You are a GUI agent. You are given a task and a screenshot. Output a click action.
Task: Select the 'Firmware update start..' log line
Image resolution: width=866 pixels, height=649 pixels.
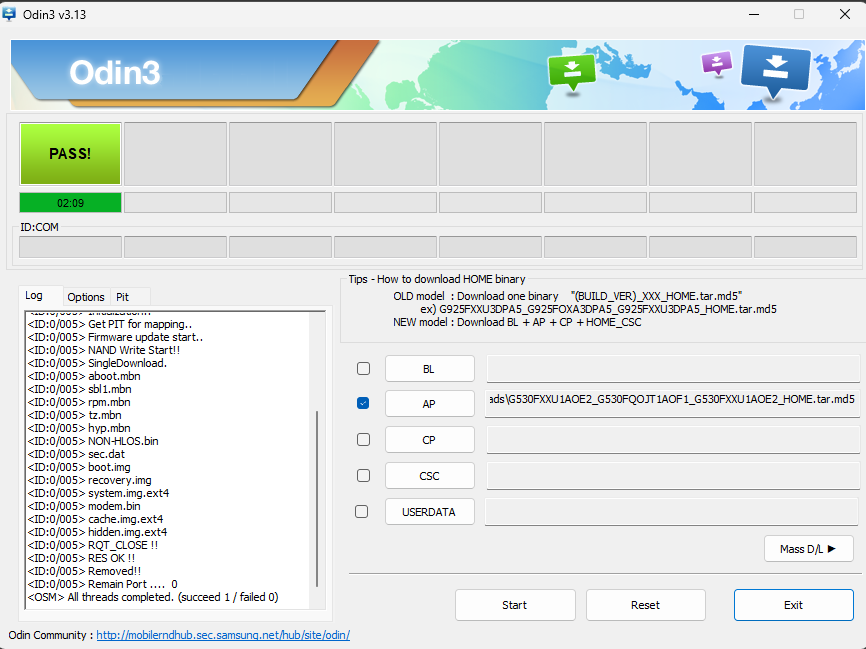pos(115,337)
